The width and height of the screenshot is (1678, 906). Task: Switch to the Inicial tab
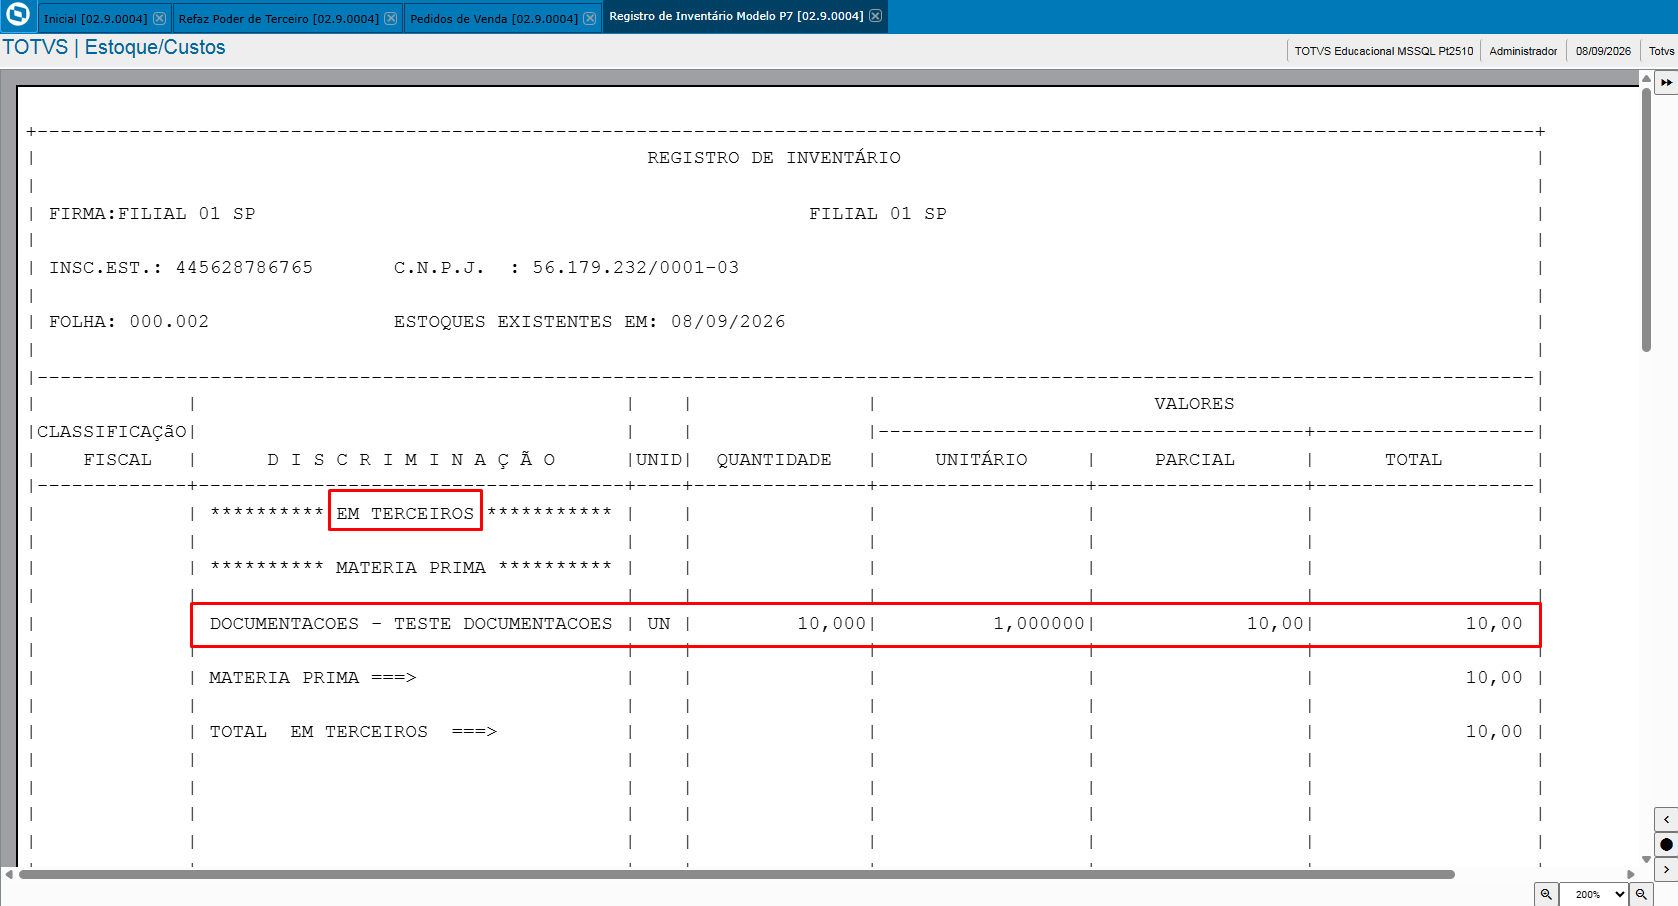(95, 19)
